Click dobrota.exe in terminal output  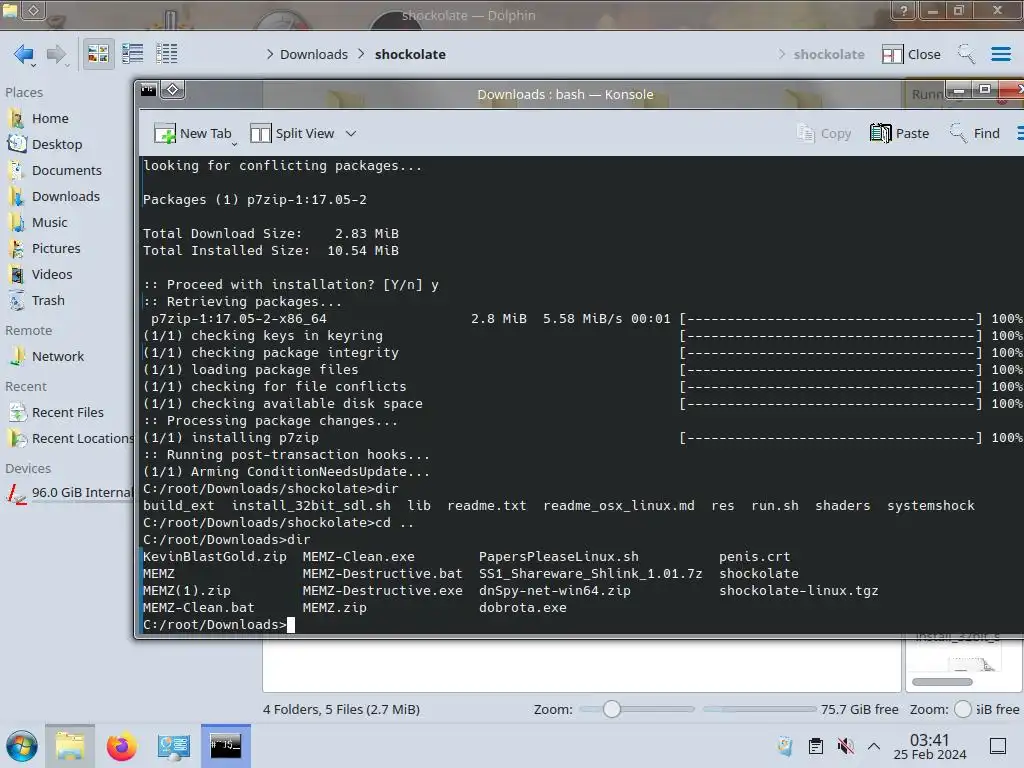click(522, 608)
